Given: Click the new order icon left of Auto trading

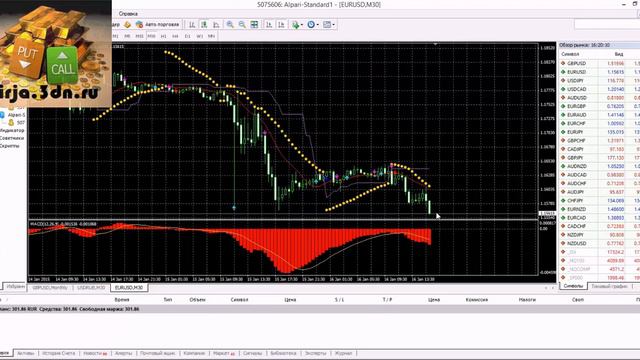Looking at the screenshot, I should coord(127,24).
